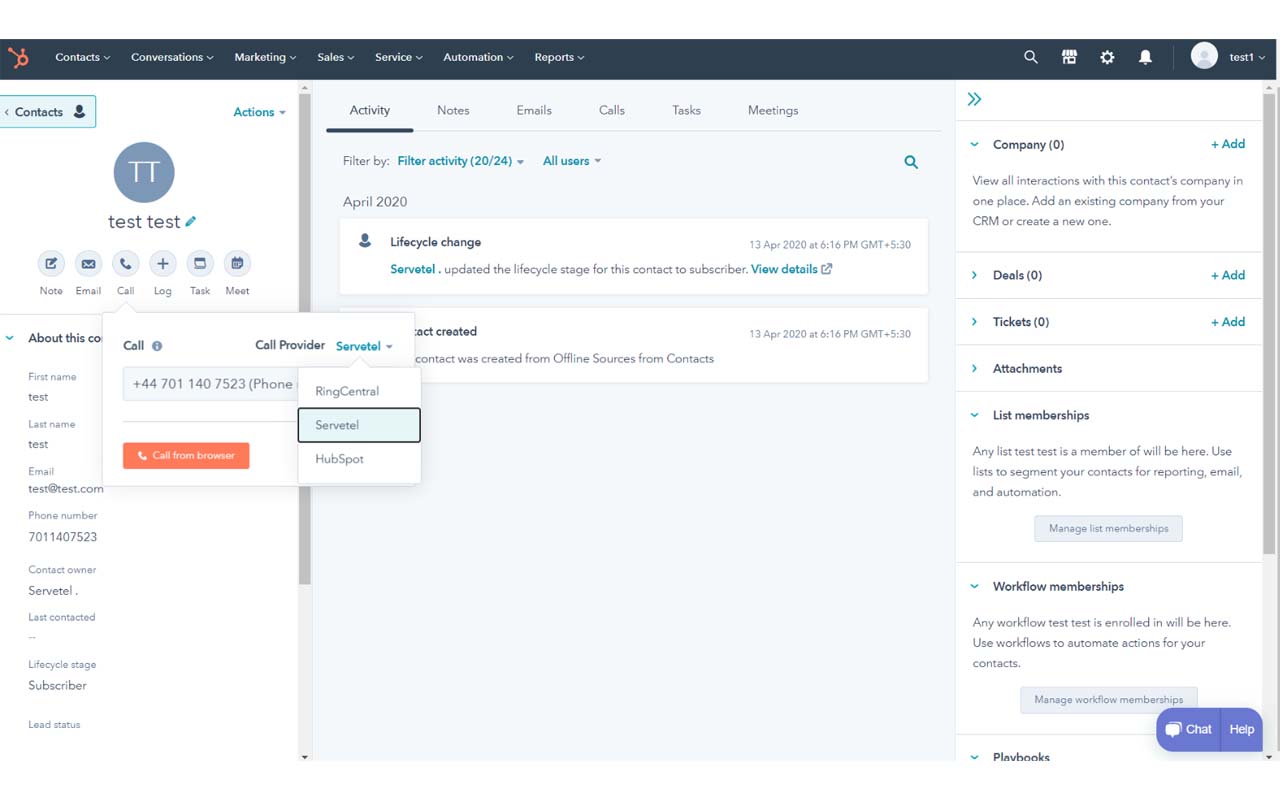Click the Log plus icon
Screen dimensions: 1280x800
pos(162,264)
